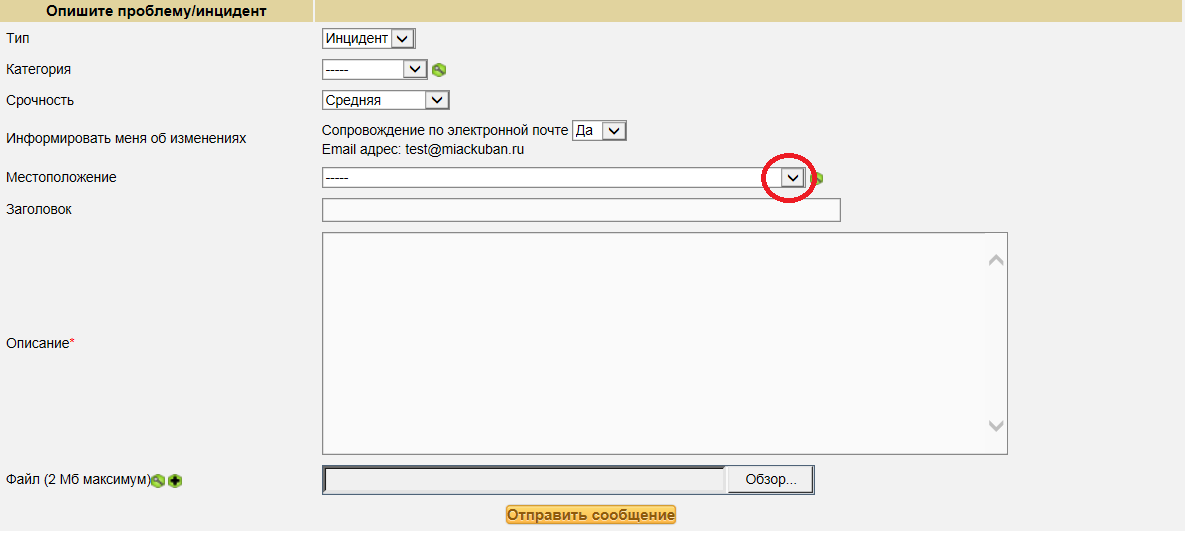Image resolution: width=1187 pixels, height=535 pixels.
Task: Submit the form with Отправить сообщение
Action: coord(590,515)
